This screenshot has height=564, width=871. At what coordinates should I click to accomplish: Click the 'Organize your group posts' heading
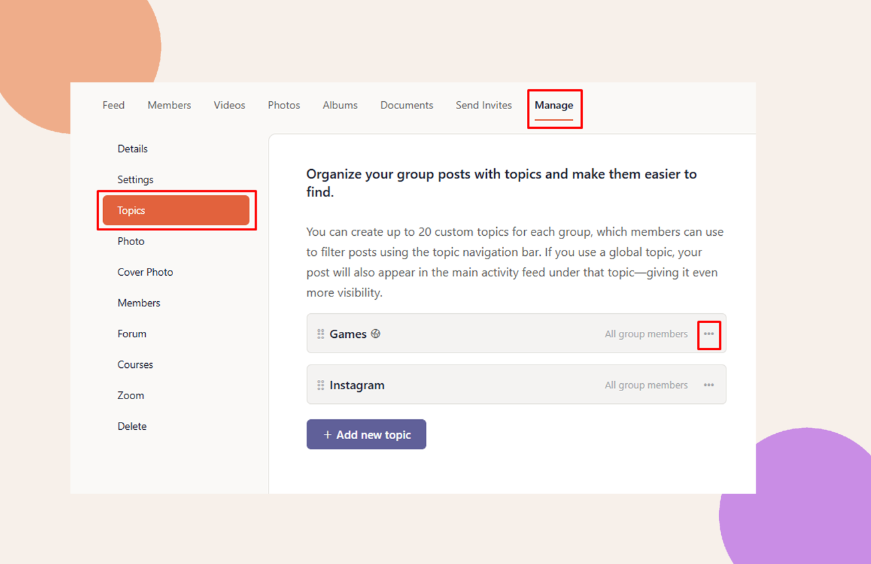tap(501, 183)
